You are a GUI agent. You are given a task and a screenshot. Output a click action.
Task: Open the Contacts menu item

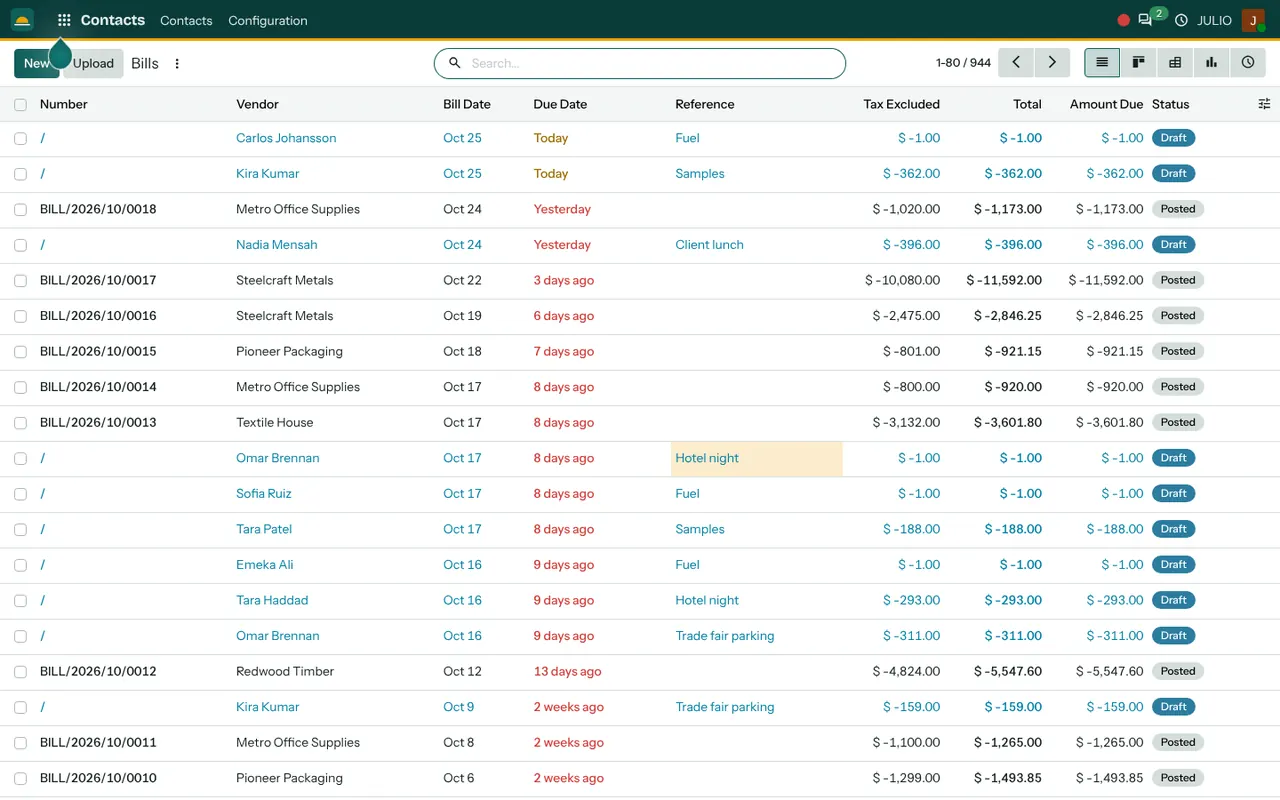[186, 20]
